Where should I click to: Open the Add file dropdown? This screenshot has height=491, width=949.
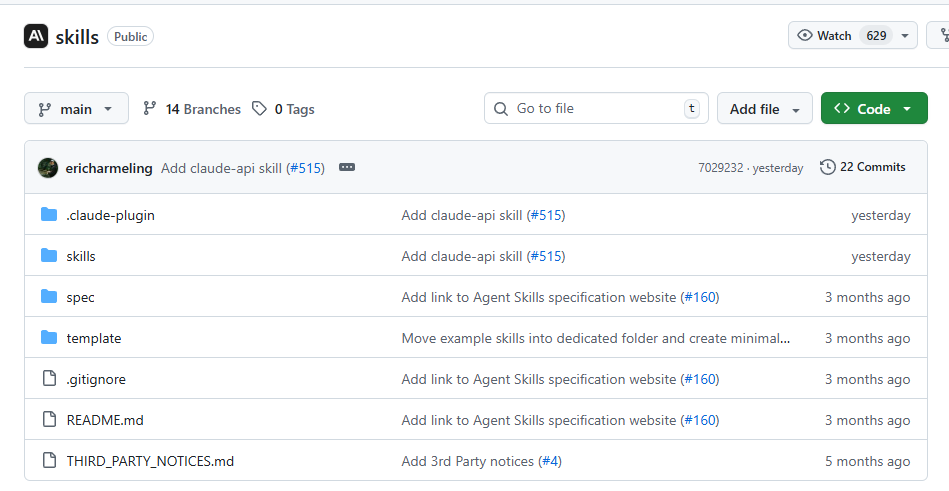click(764, 108)
